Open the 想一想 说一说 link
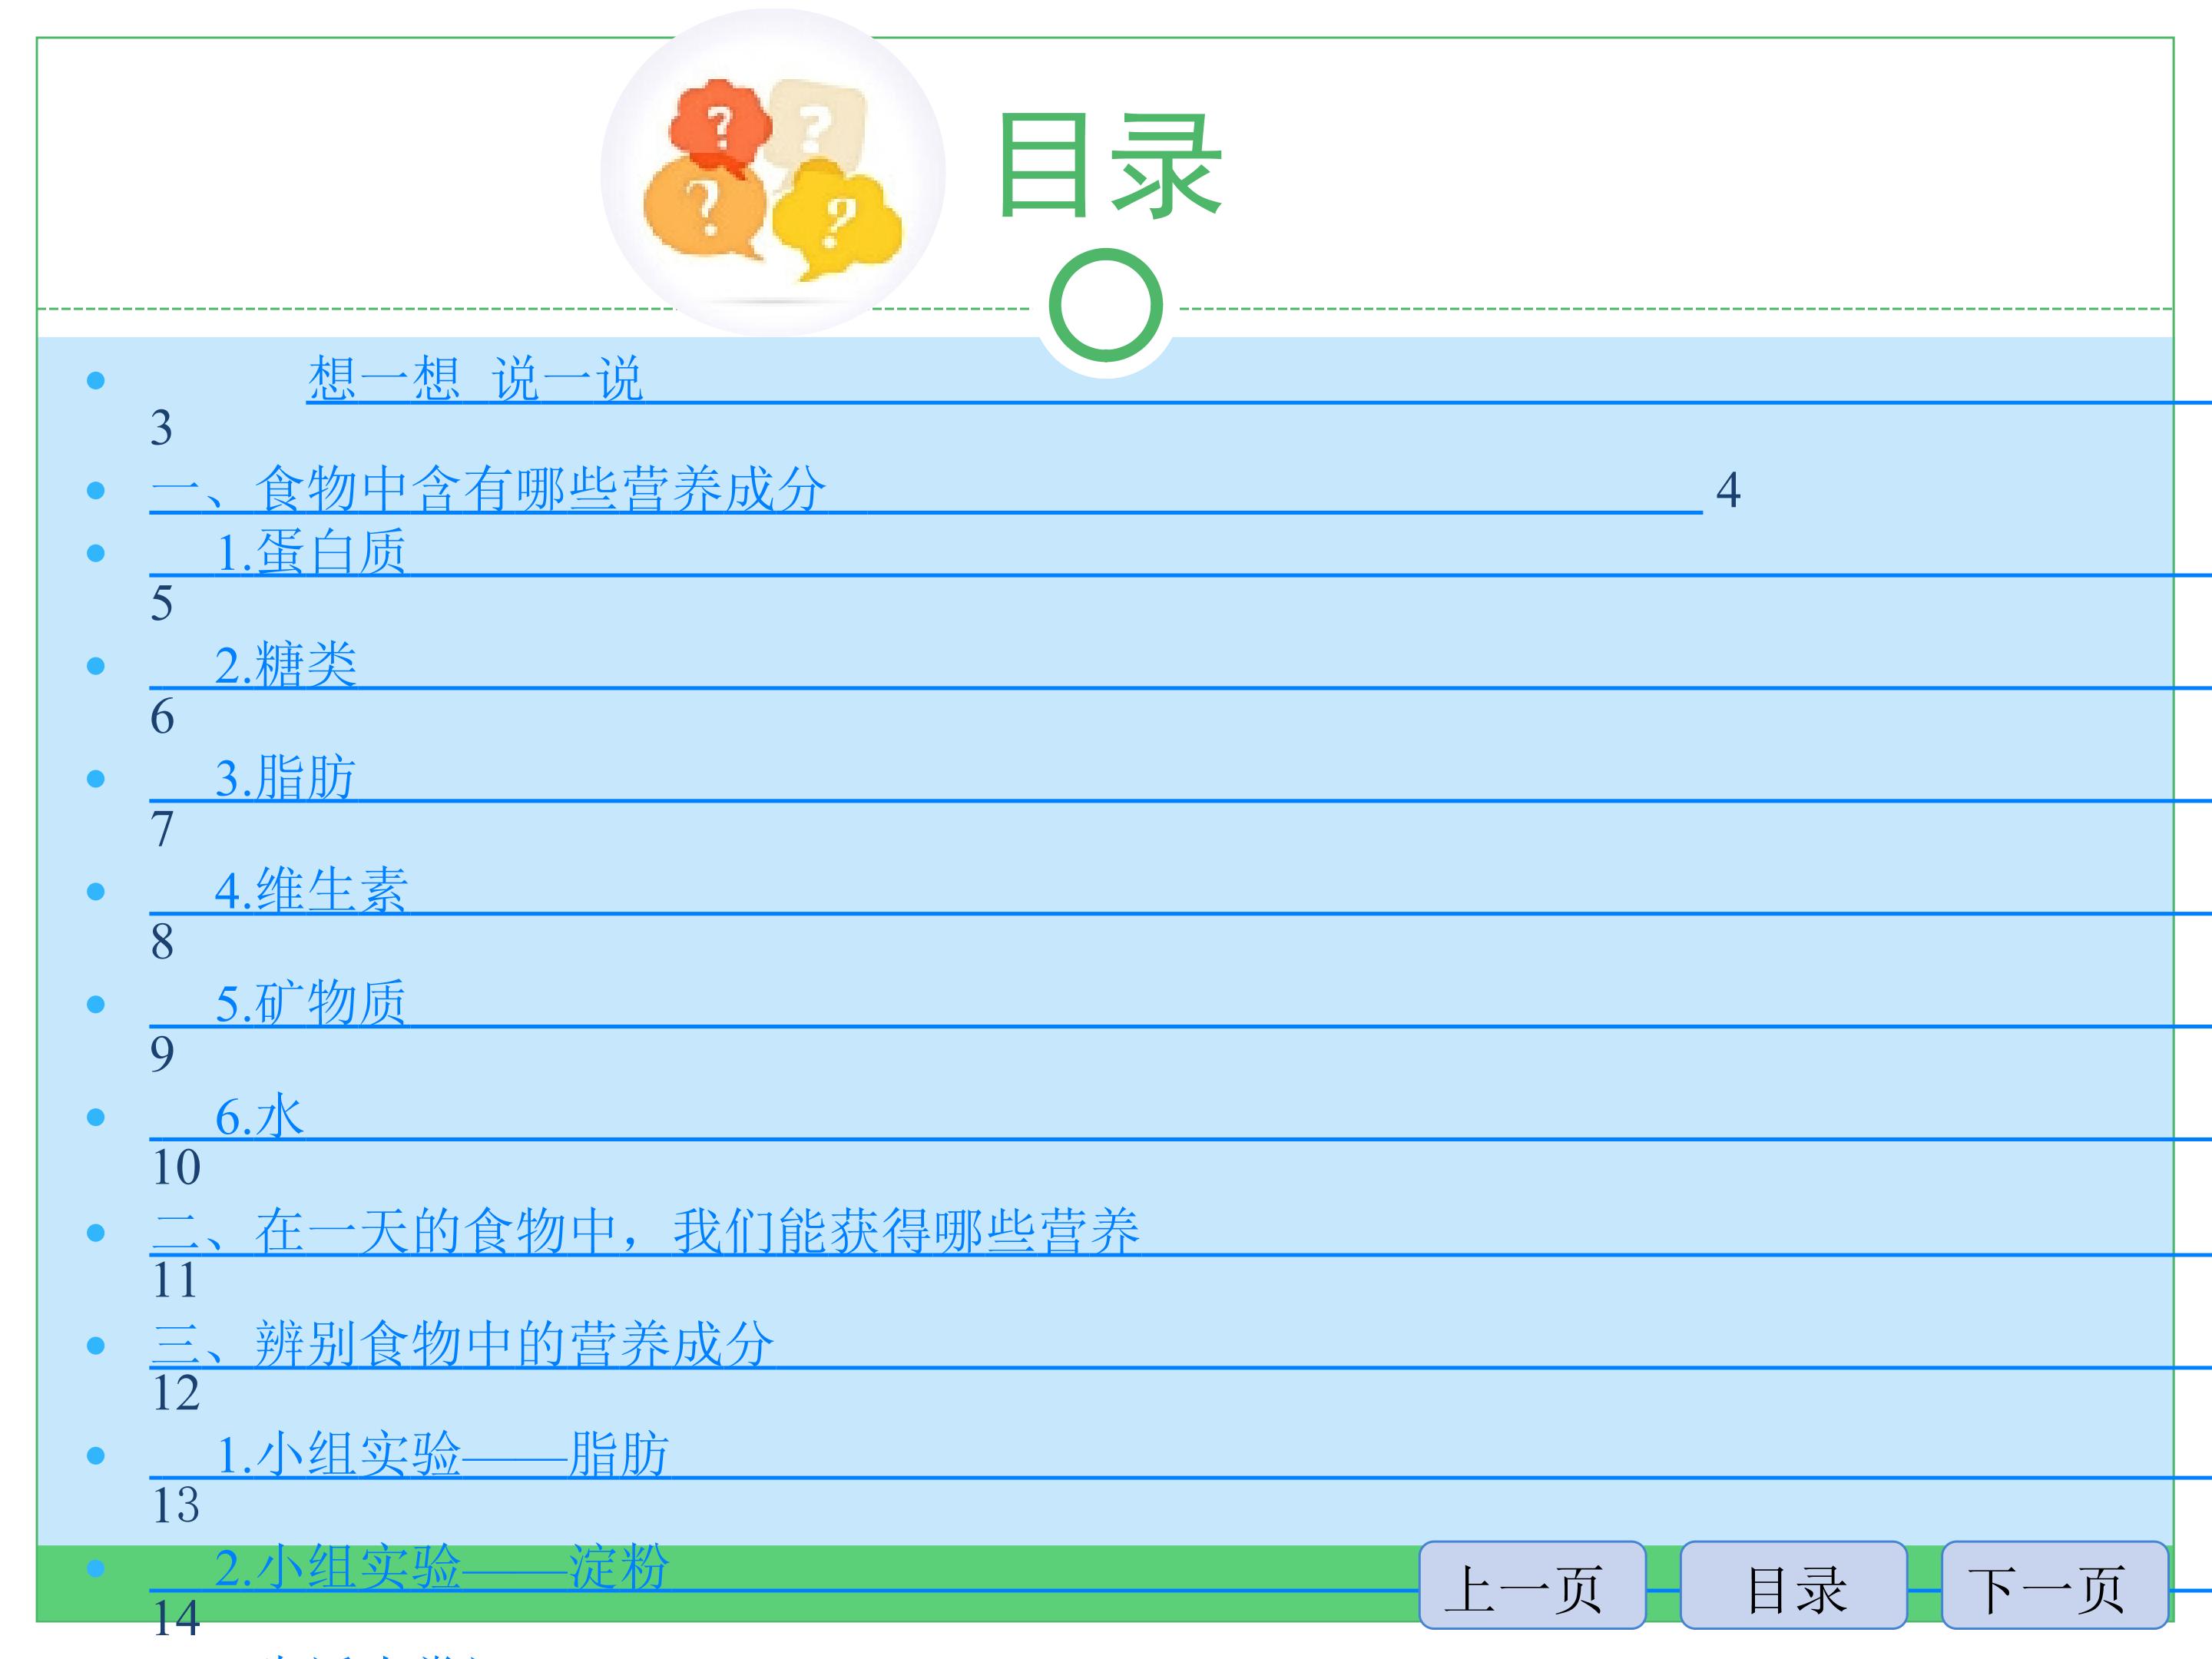 pyautogui.click(x=475, y=379)
